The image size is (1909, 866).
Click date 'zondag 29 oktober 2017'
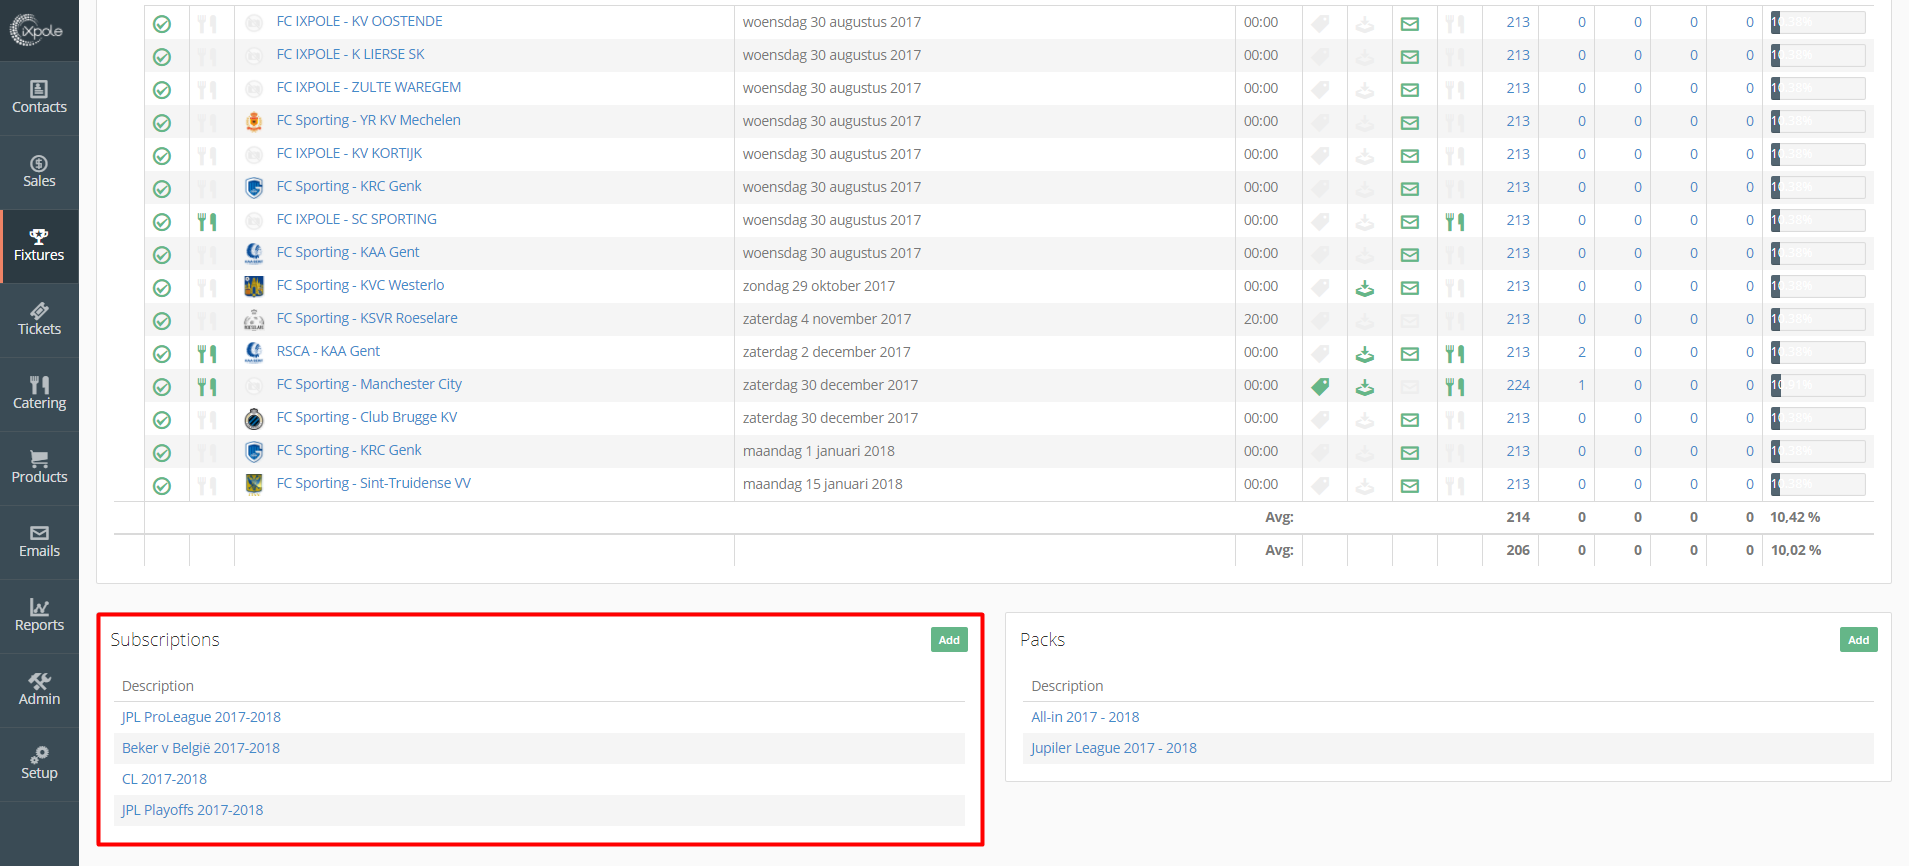tap(819, 286)
